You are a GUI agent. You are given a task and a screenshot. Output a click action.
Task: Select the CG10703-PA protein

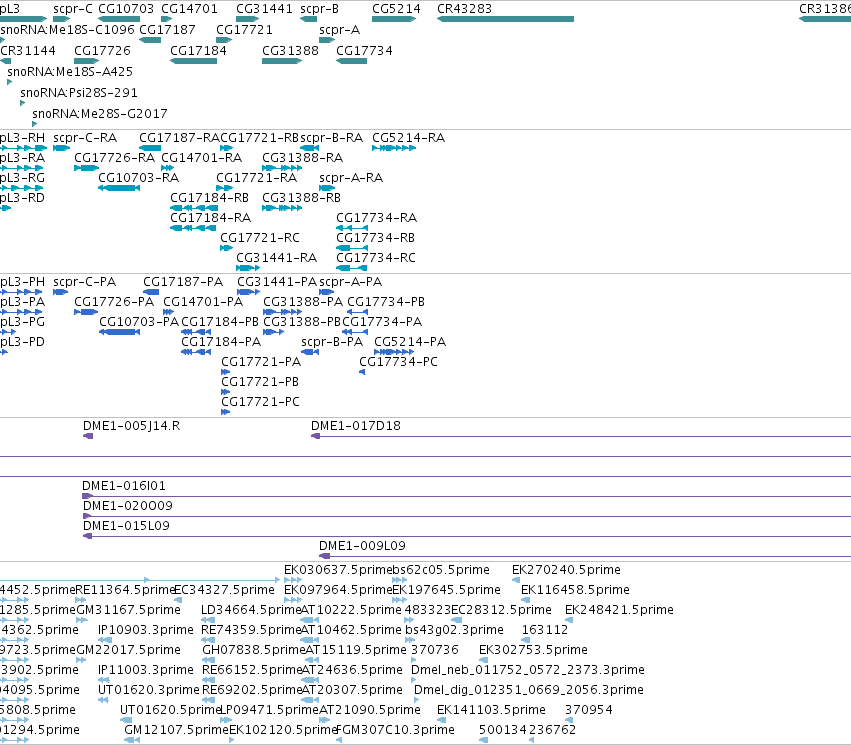(119, 332)
